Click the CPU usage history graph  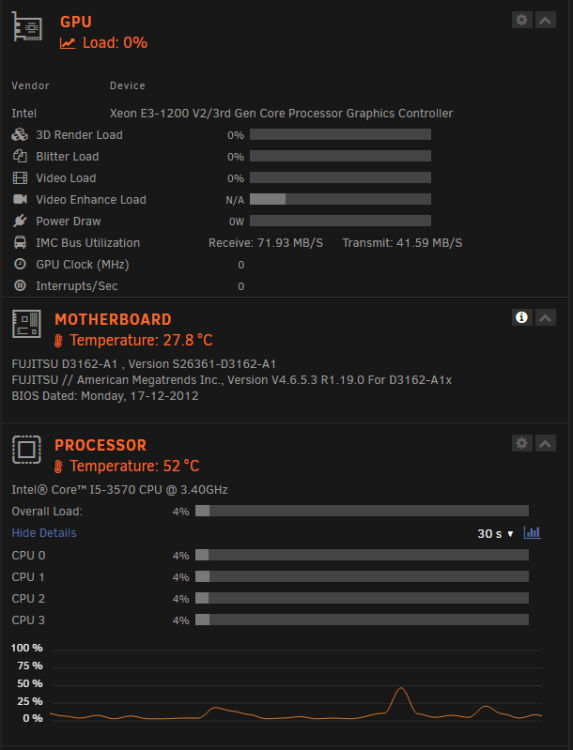296,685
